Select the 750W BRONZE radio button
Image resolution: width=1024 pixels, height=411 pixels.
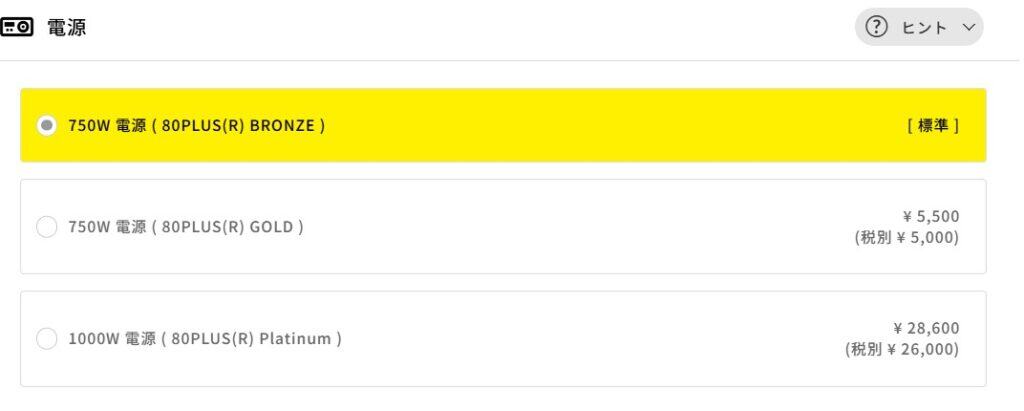[x=46, y=126]
